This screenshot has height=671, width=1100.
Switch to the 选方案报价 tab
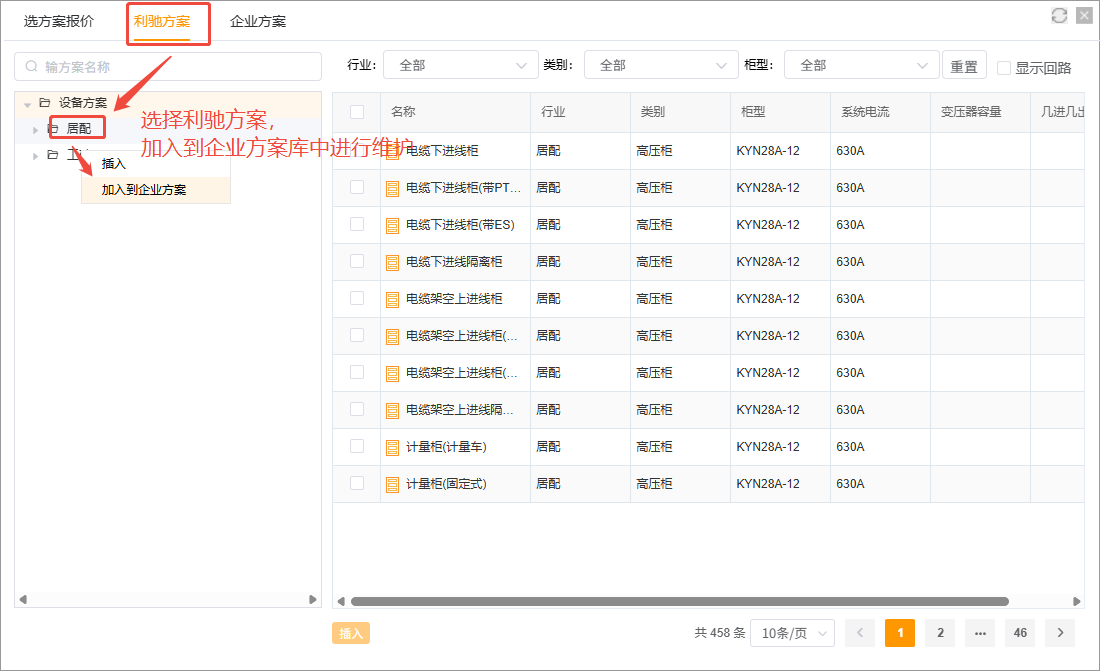coord(59,21)
